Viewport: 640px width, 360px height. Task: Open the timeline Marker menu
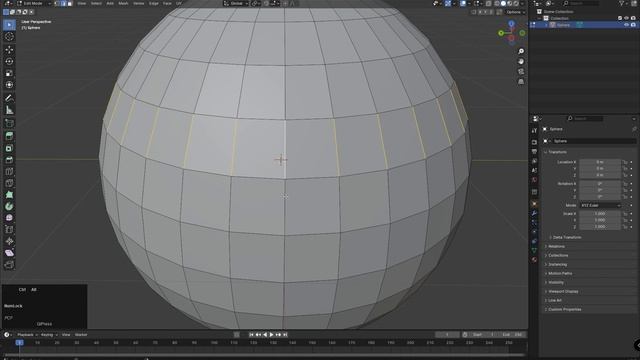(x=81, y=335)
